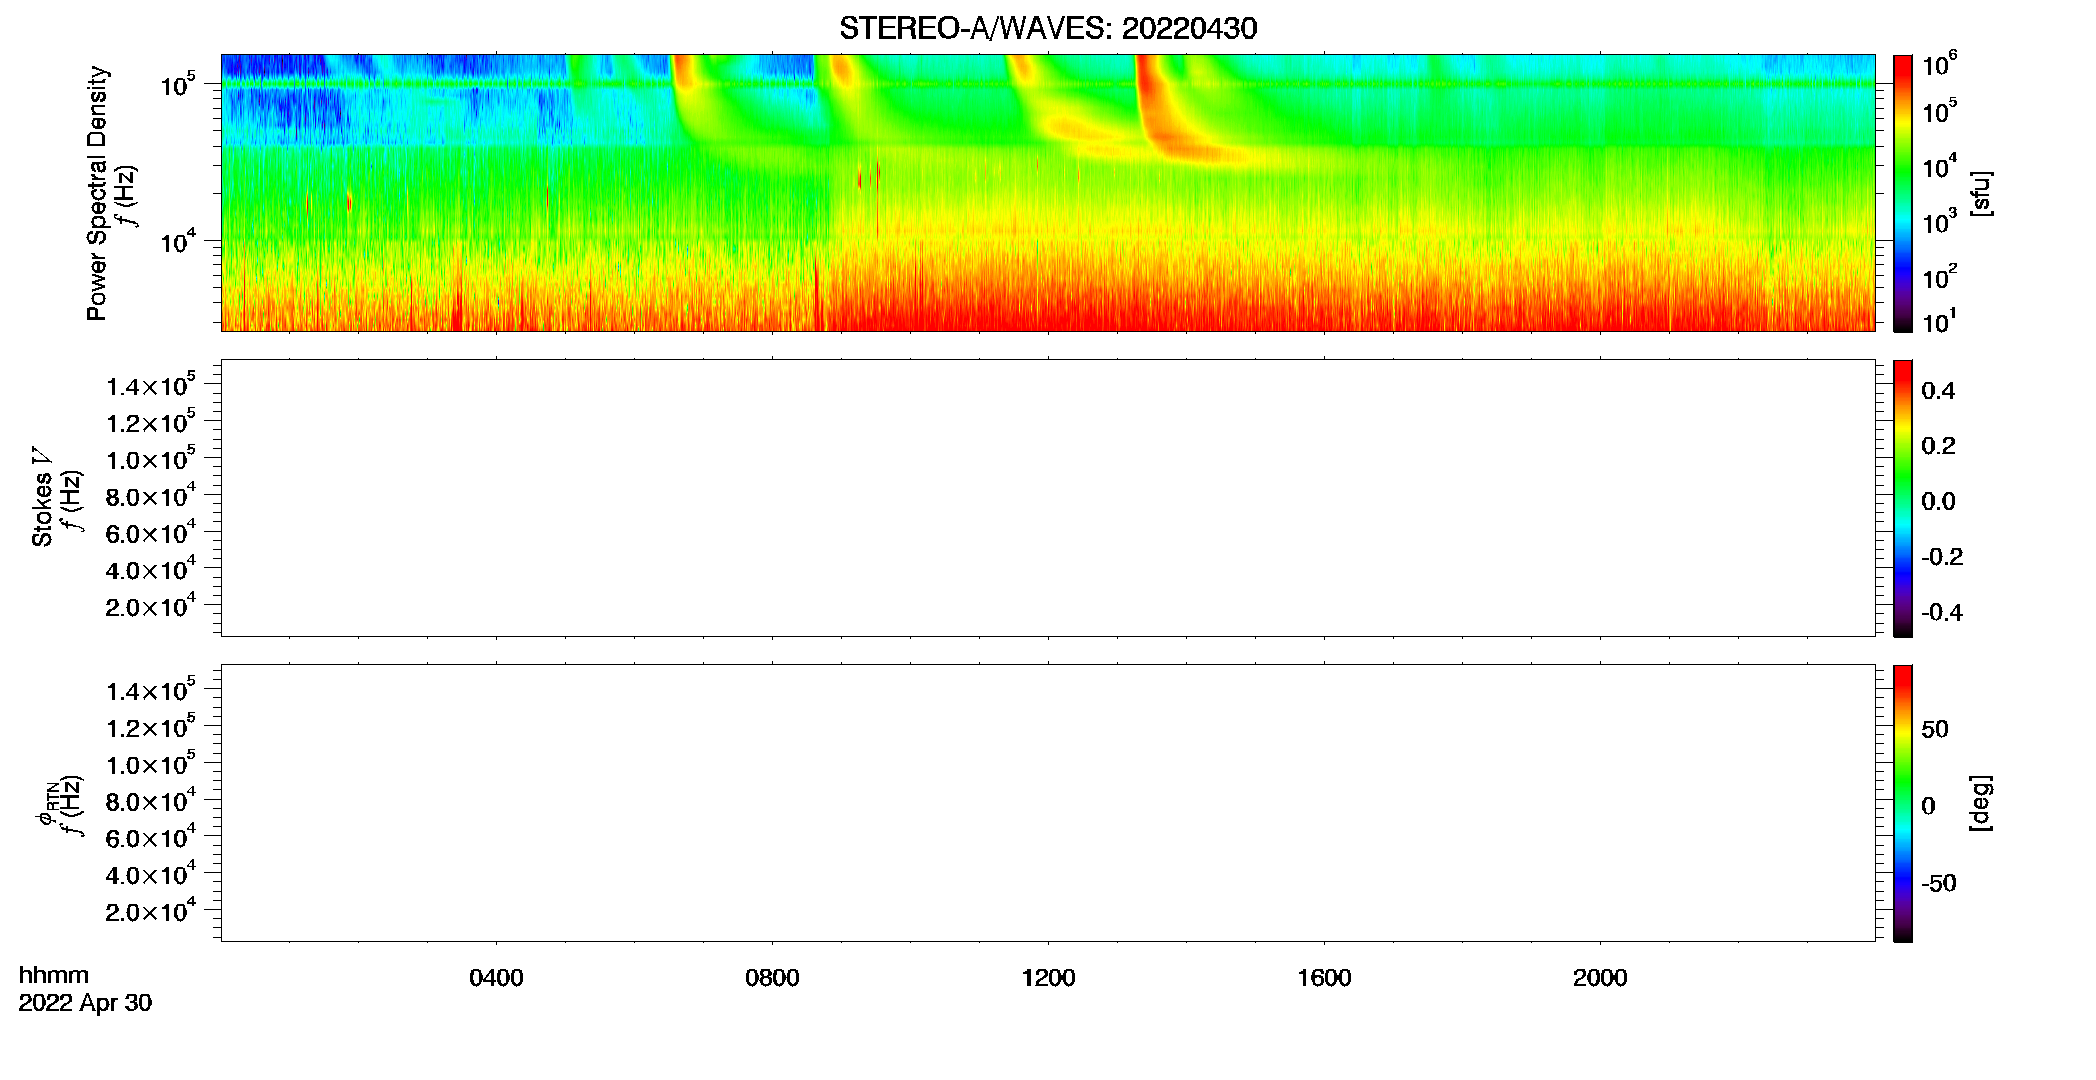Screen dimensions: 2096x1080
Task: Click the Stokes V axis label
Action: (x=43, y=497)
